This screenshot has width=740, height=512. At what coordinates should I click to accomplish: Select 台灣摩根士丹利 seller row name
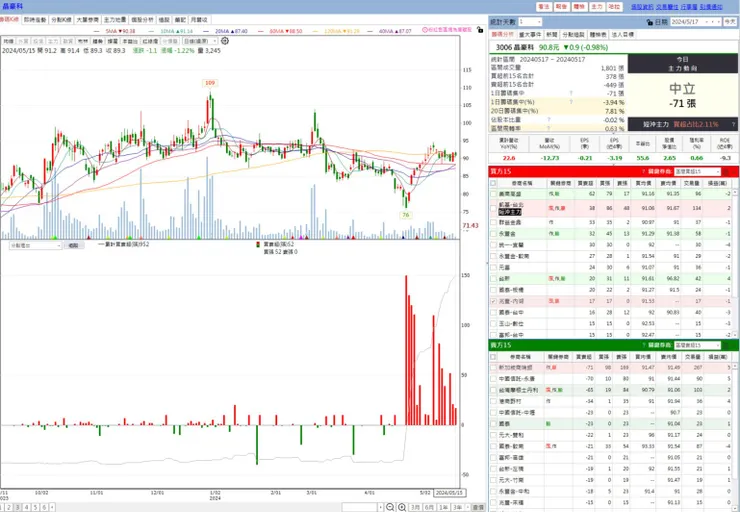(518, 390)
